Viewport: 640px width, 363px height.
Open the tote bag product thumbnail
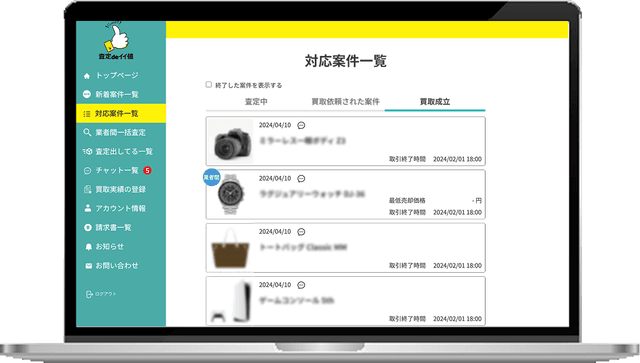(230, 248)
